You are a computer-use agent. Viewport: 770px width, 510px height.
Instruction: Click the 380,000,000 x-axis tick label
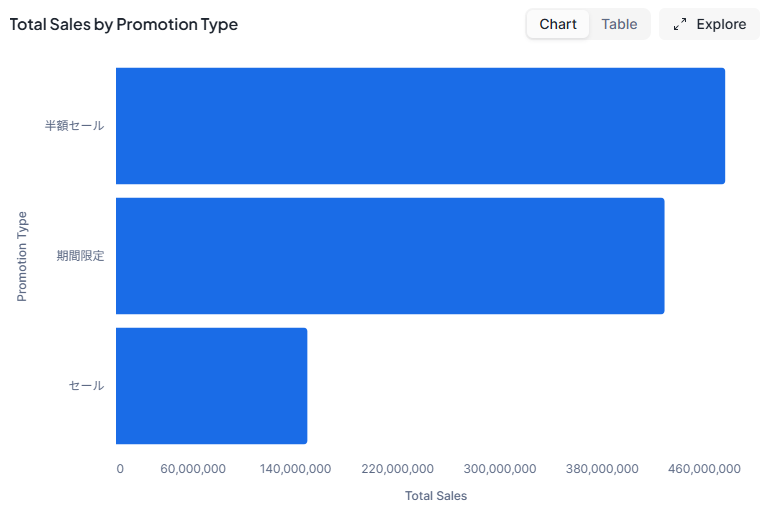coord(602,469)
